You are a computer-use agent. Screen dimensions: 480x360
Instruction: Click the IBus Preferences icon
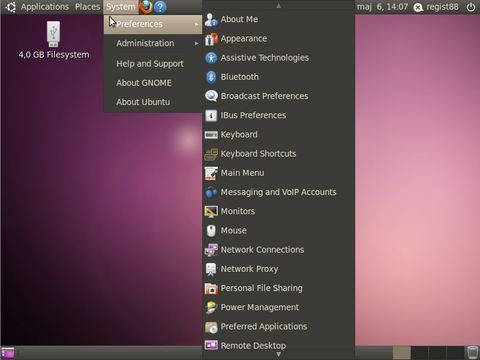211,116
